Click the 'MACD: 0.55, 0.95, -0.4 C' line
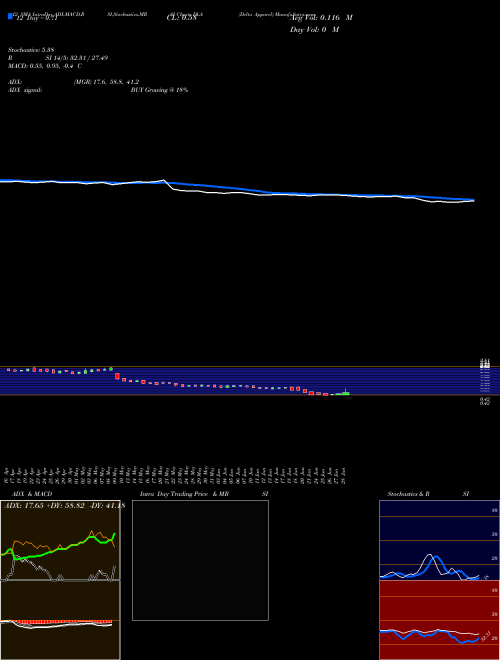Image resolution: width=500 pixels, height=660 pixels. click(45, 66)
